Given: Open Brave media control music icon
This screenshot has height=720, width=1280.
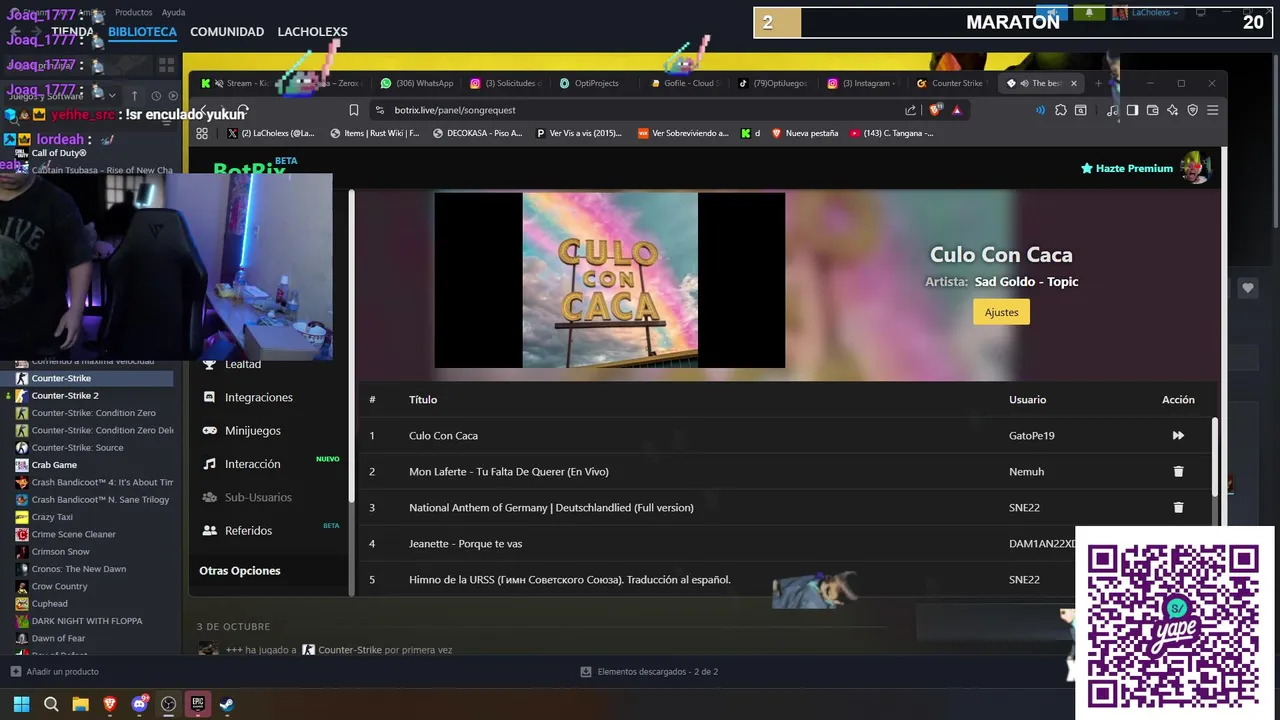Looking at the screenshot, I should click(x=1113, y=110).
